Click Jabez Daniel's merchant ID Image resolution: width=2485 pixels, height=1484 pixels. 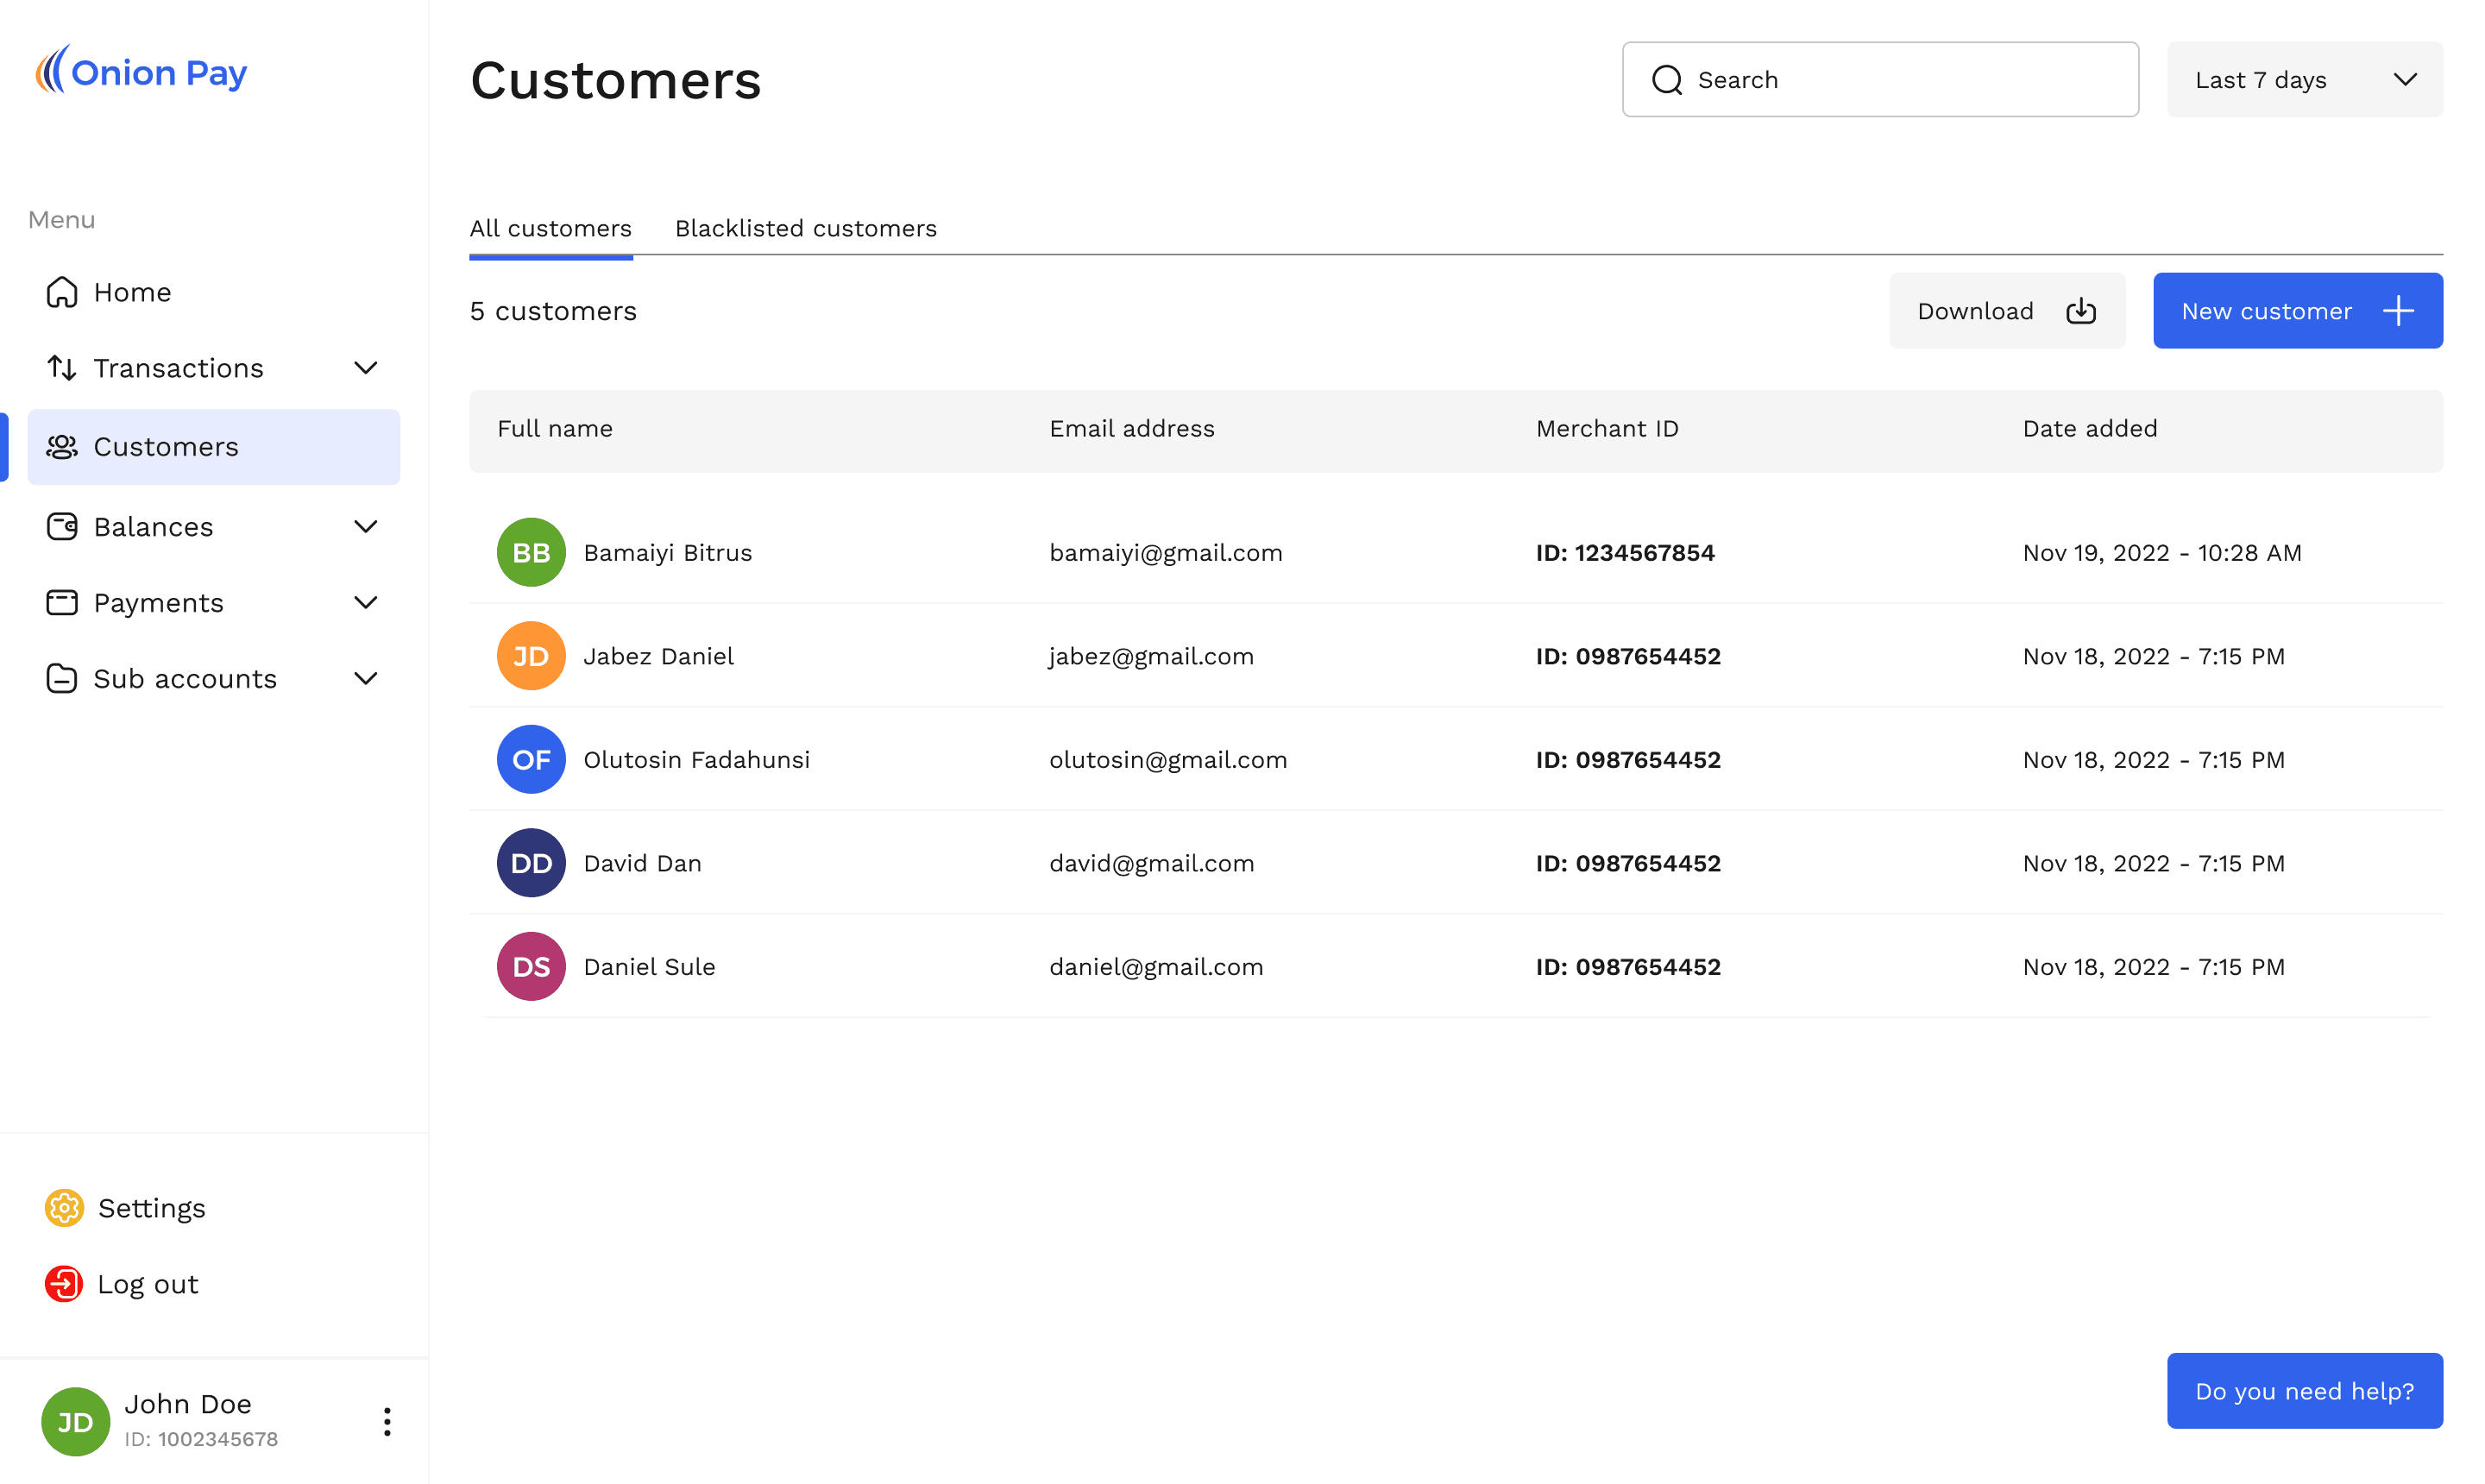(x=1628, y=656)
